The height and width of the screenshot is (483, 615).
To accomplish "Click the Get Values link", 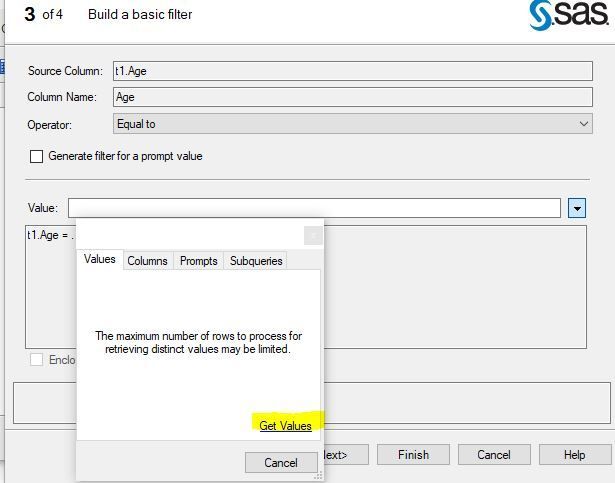I will (x=286, y=426).
